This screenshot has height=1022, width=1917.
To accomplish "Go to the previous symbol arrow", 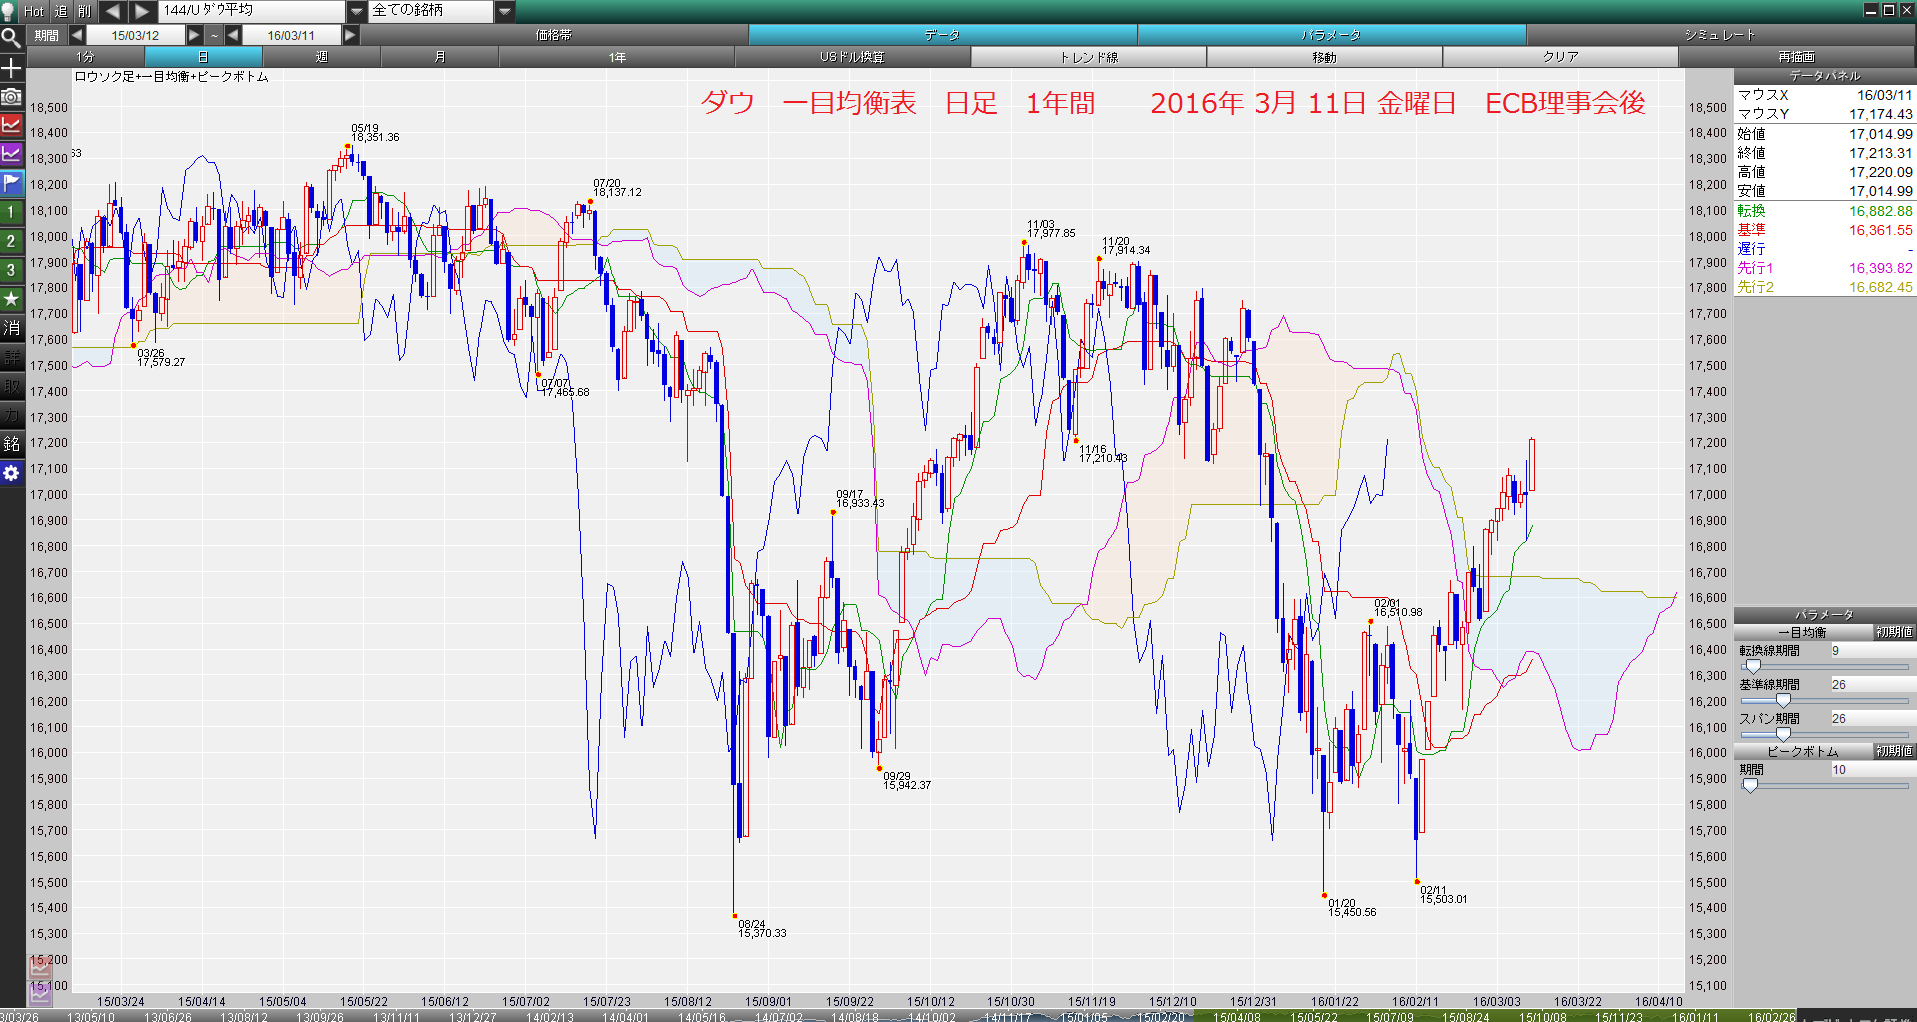I will click(112, 11).
